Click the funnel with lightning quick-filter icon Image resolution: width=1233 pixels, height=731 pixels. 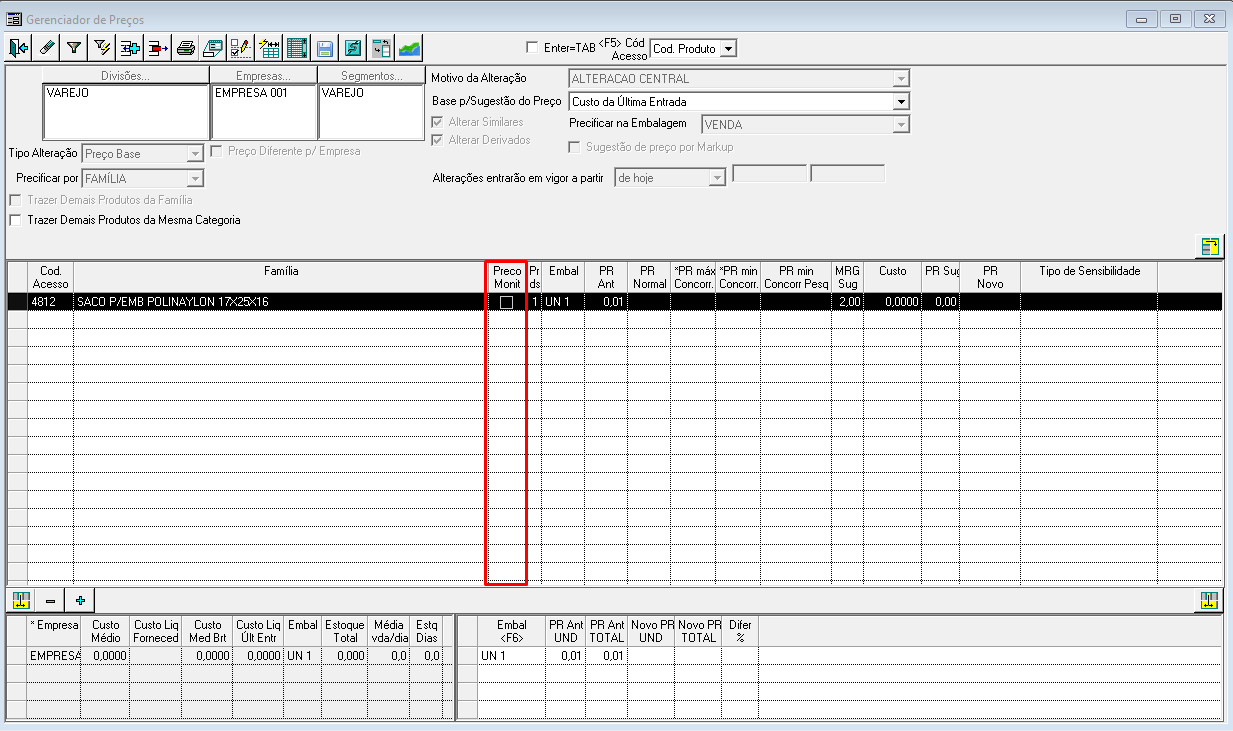pos(102,47)
